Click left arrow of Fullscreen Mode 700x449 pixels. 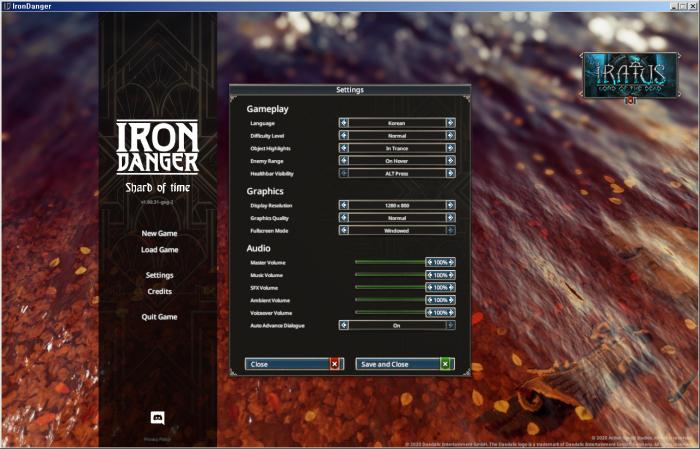[344, 230]
